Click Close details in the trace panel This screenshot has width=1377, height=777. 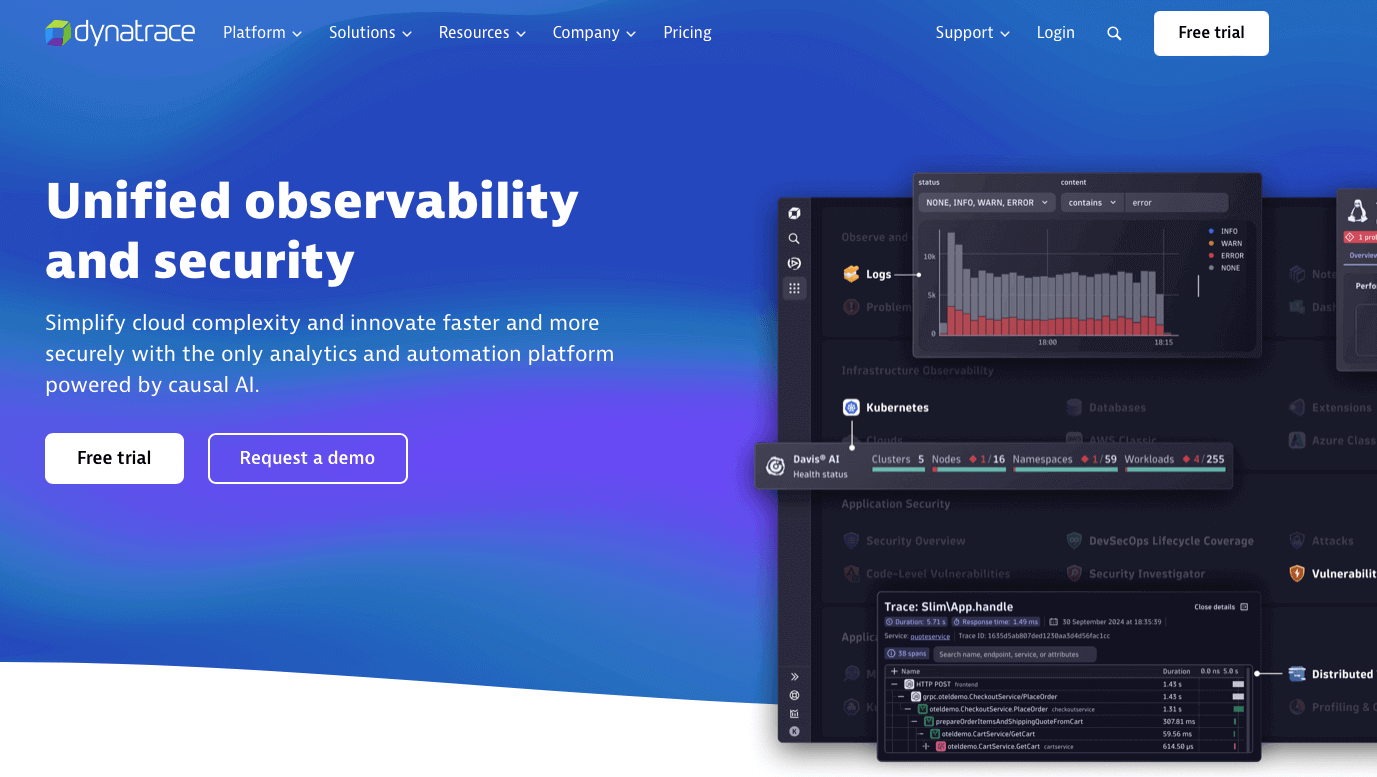(1221, 607)
